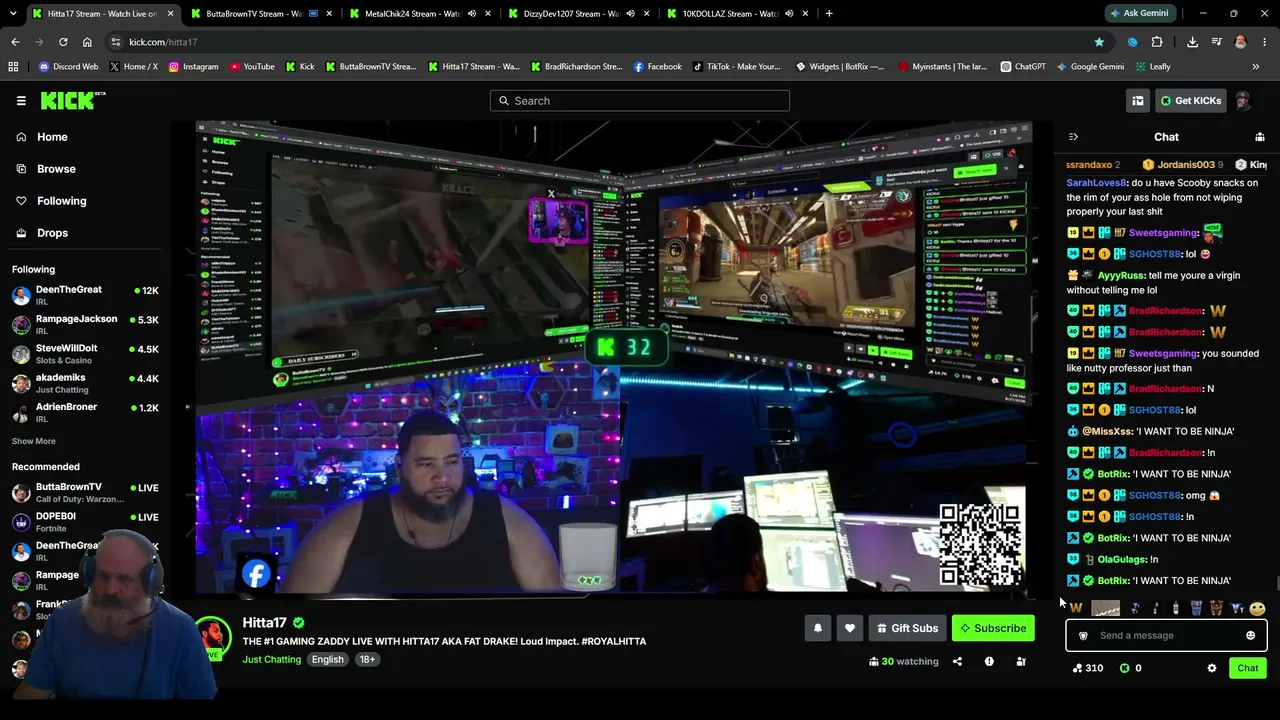
Task: Mute the MetalChik24 Stream tab audio
Action: [470, 14]
